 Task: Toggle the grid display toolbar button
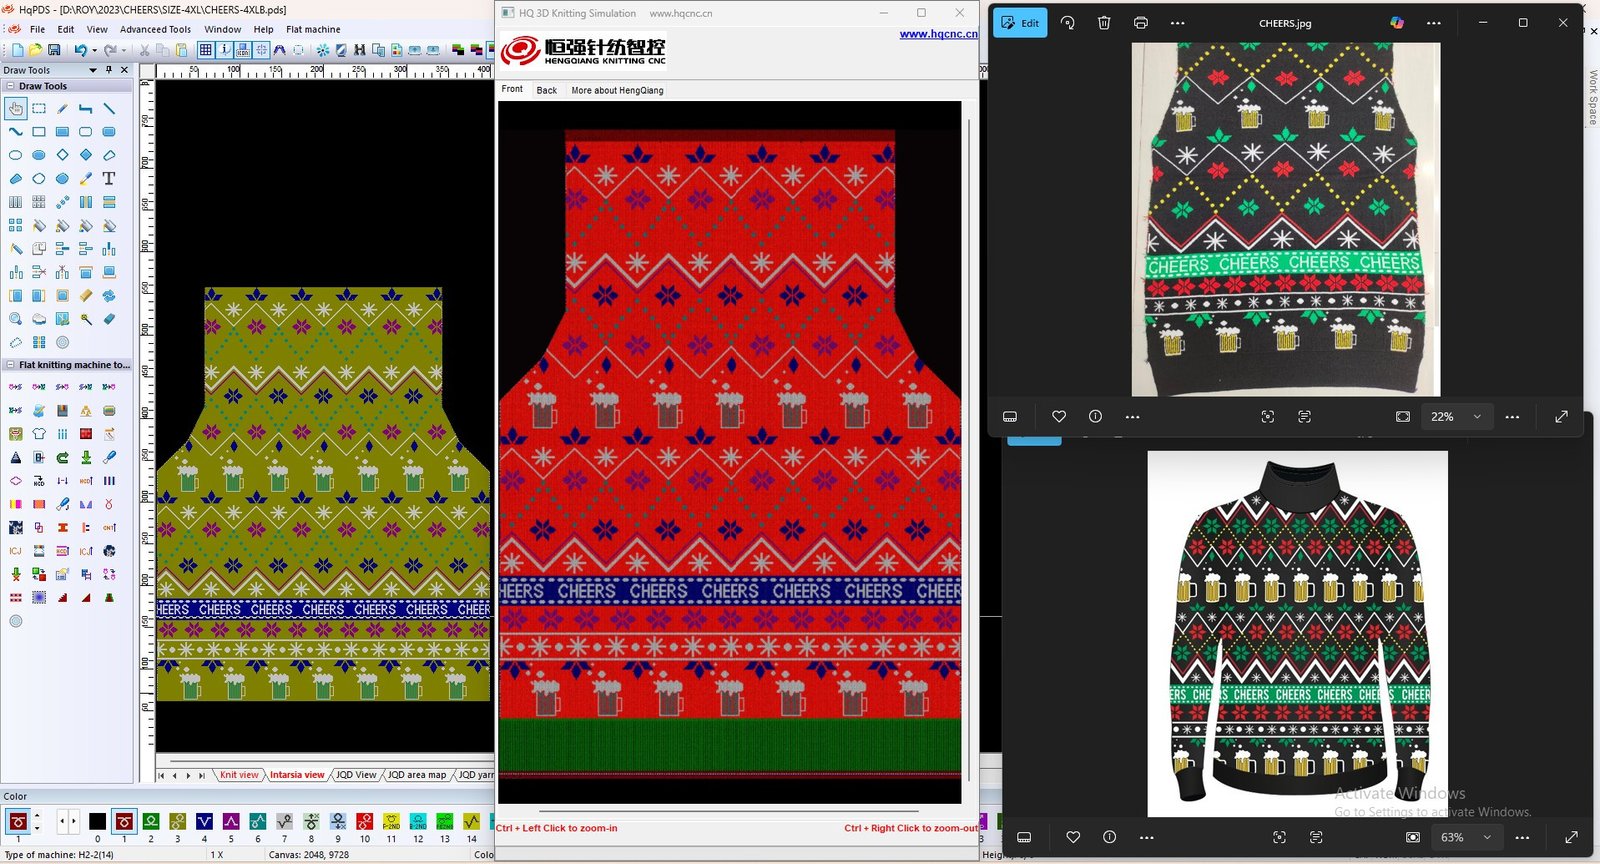point(205,50)
